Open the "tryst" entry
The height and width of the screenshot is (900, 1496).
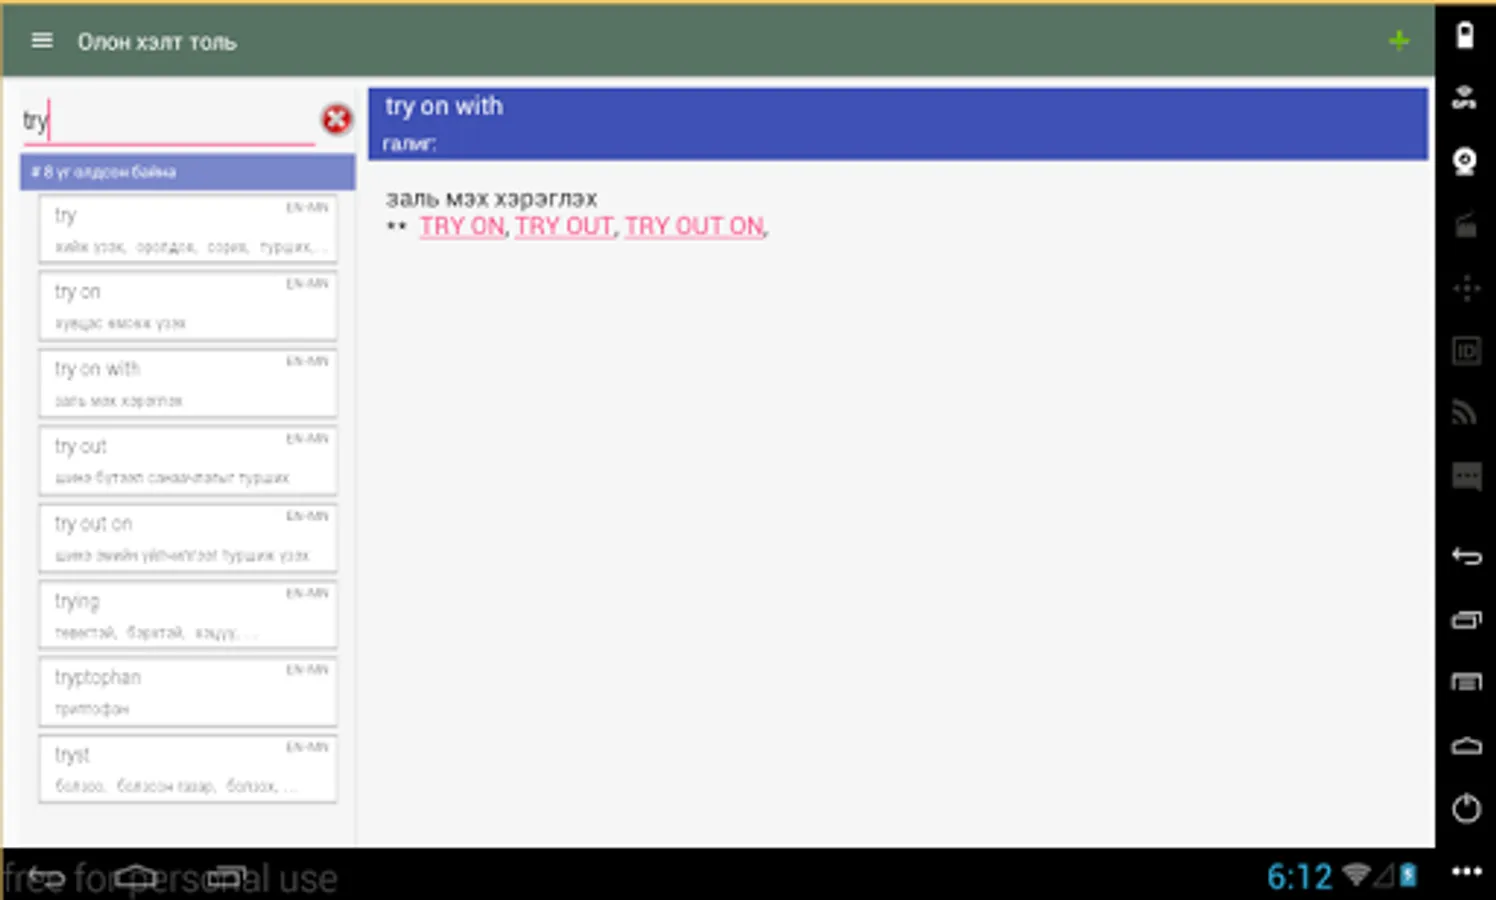[x=188, y=769]
